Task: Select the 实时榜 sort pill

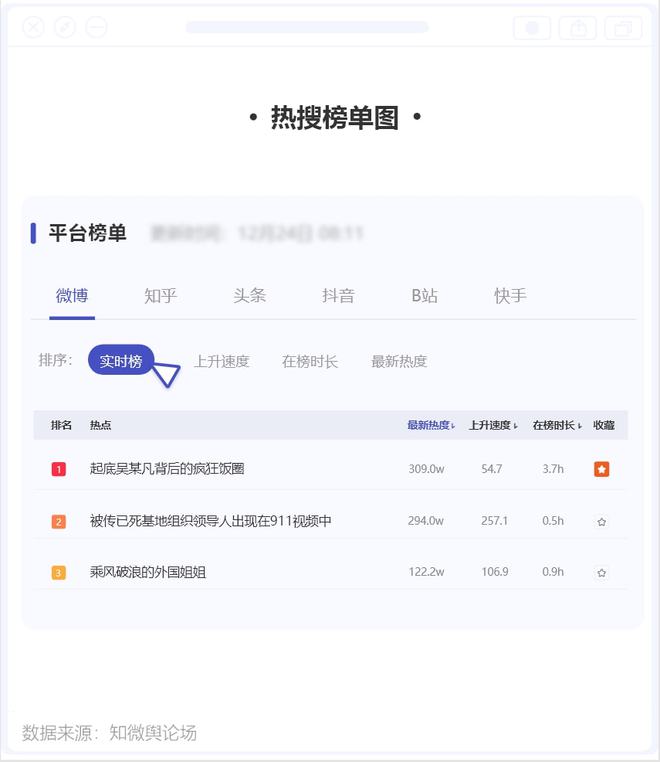Action: click(x=121, y=361)
